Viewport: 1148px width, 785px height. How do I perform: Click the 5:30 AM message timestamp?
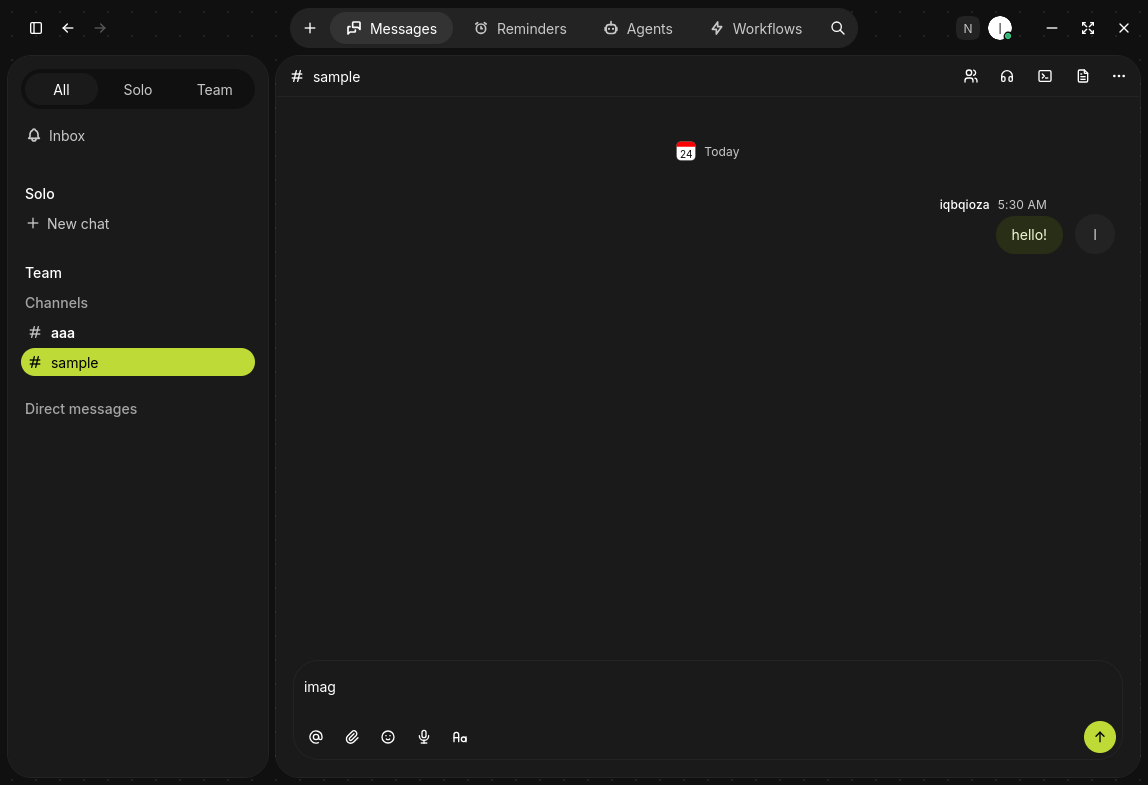click(1021, 204)
